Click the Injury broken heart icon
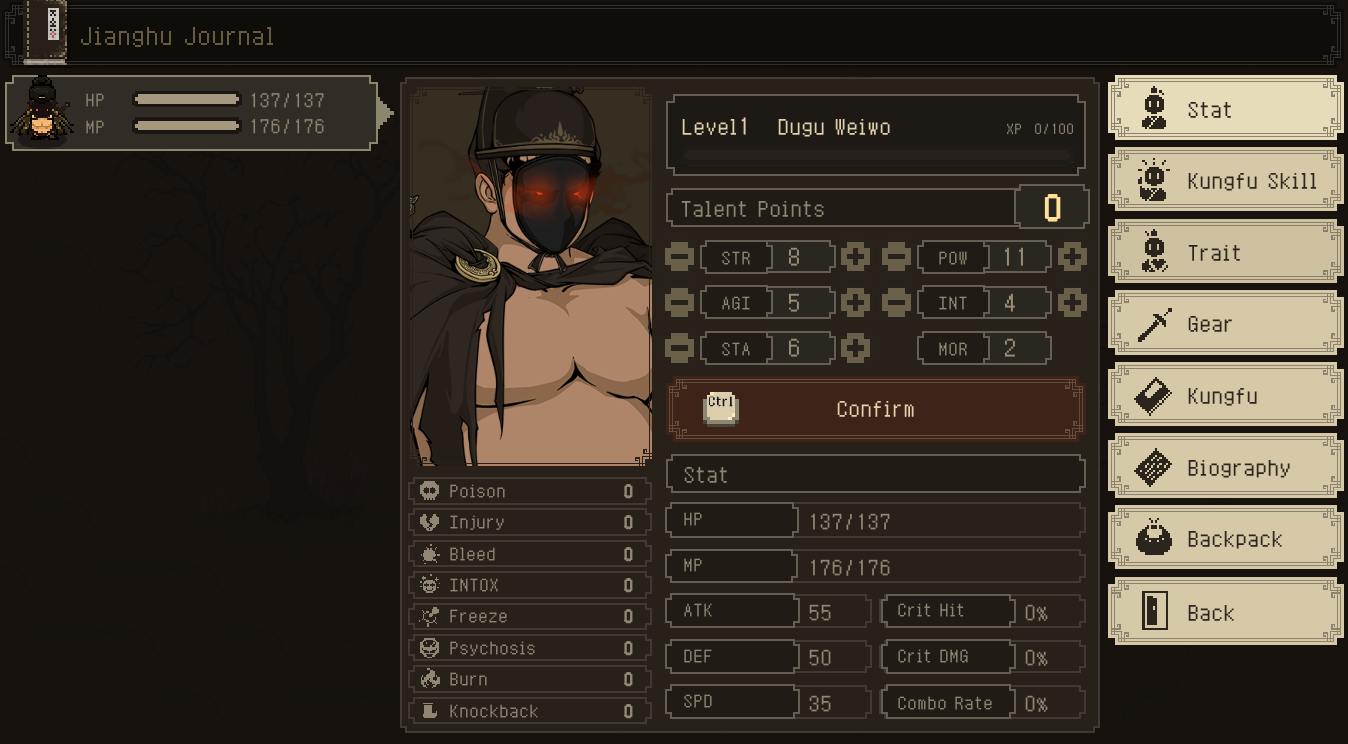Viewport: 1348px width, 744px height. pyautogui.click(x=429, y=522)
